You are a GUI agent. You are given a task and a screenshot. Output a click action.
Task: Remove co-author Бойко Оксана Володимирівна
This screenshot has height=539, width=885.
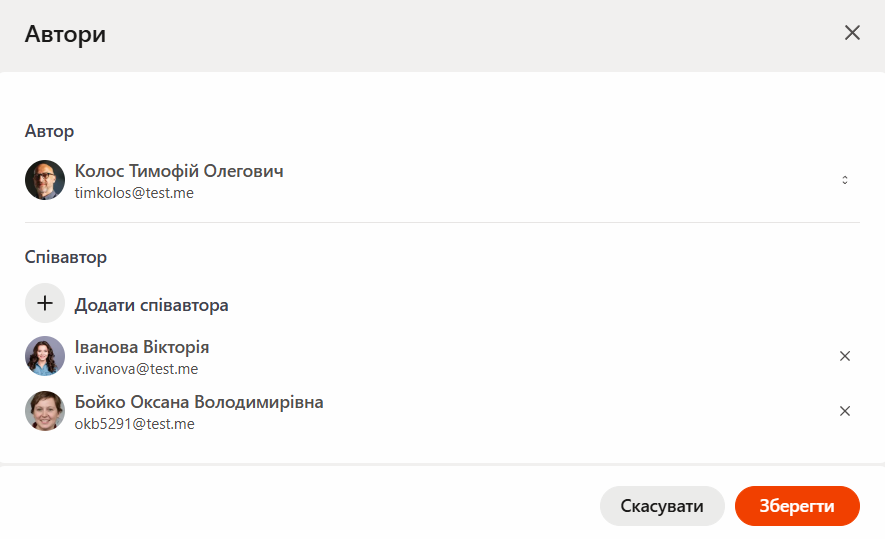tap(844, 411)
